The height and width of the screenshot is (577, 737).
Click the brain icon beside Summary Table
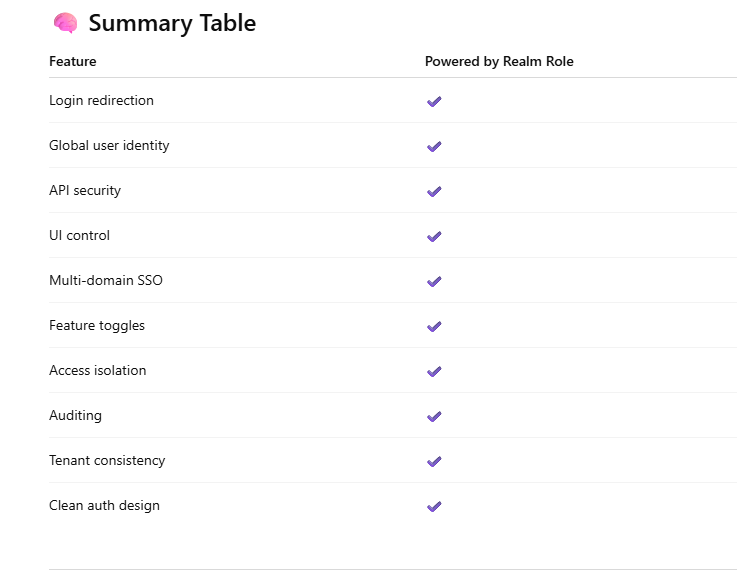pos(65,23)
